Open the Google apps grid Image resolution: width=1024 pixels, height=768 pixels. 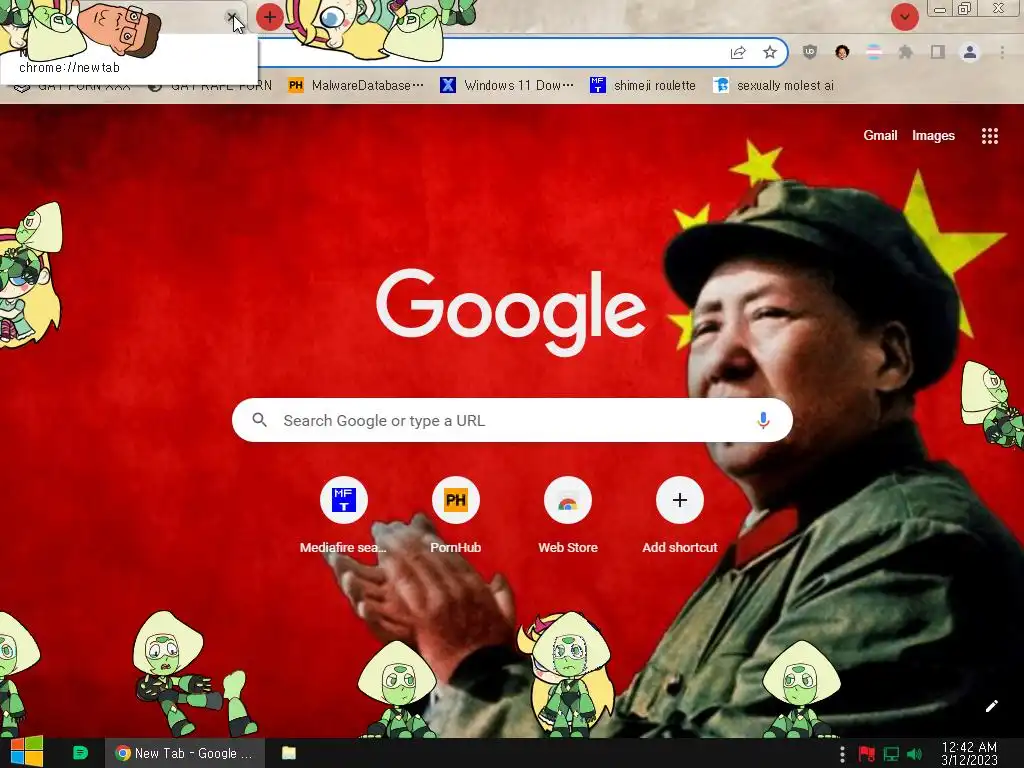[x=989, y=135]
